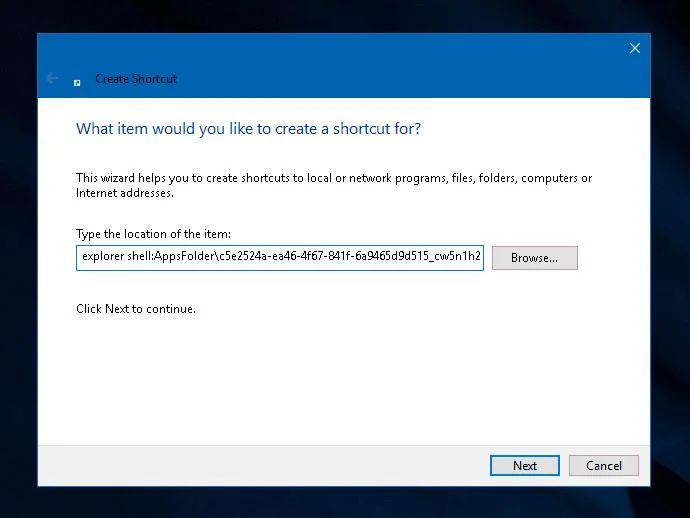Click the heading 'What item would you like to create a shortcut for?'
This screenshot has width=690, height=518.
click(248, 129)
